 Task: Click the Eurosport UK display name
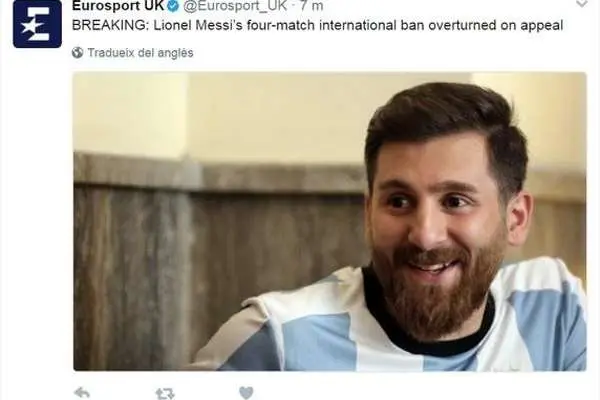pos(118,5)
